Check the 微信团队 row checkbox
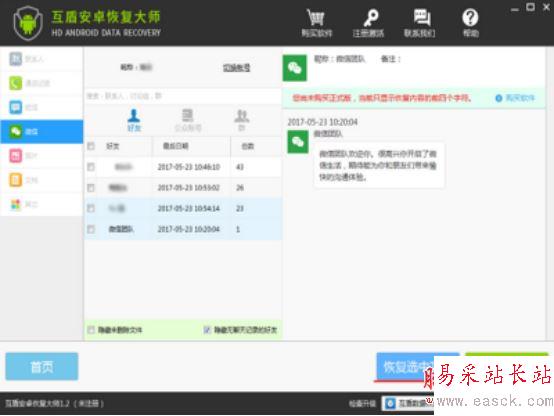This screenshot has width=554, height=416. pyautogui.click(x=91, y=229)
